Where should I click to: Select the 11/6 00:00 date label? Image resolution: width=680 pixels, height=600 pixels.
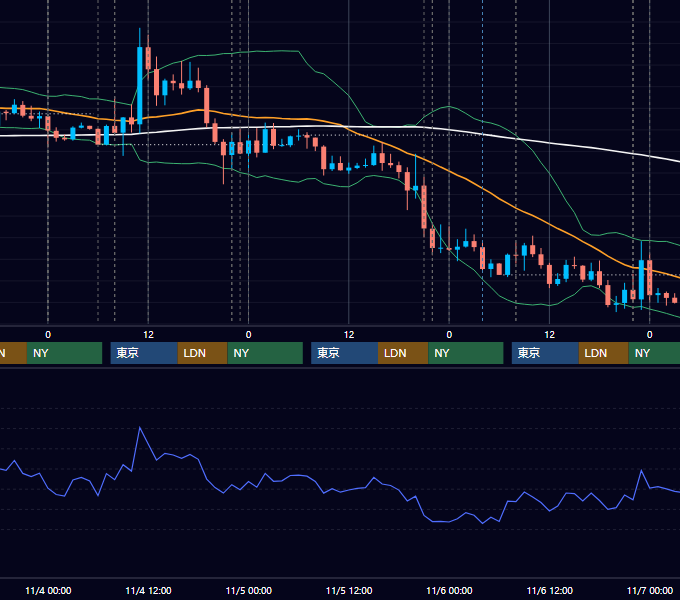(x=449, y=590)
